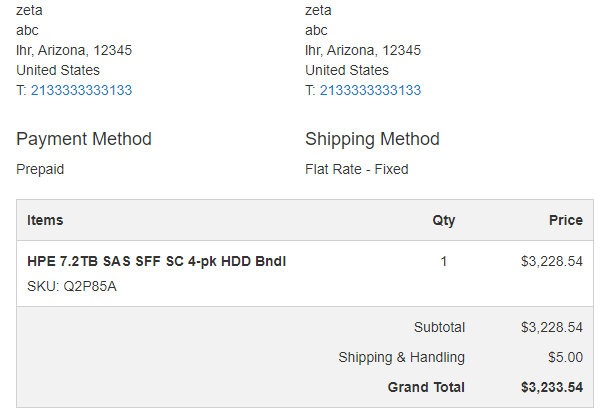Click the SKU Q2P85A text
This screenshot has height=415, width=606.
[x=72, y=287]
